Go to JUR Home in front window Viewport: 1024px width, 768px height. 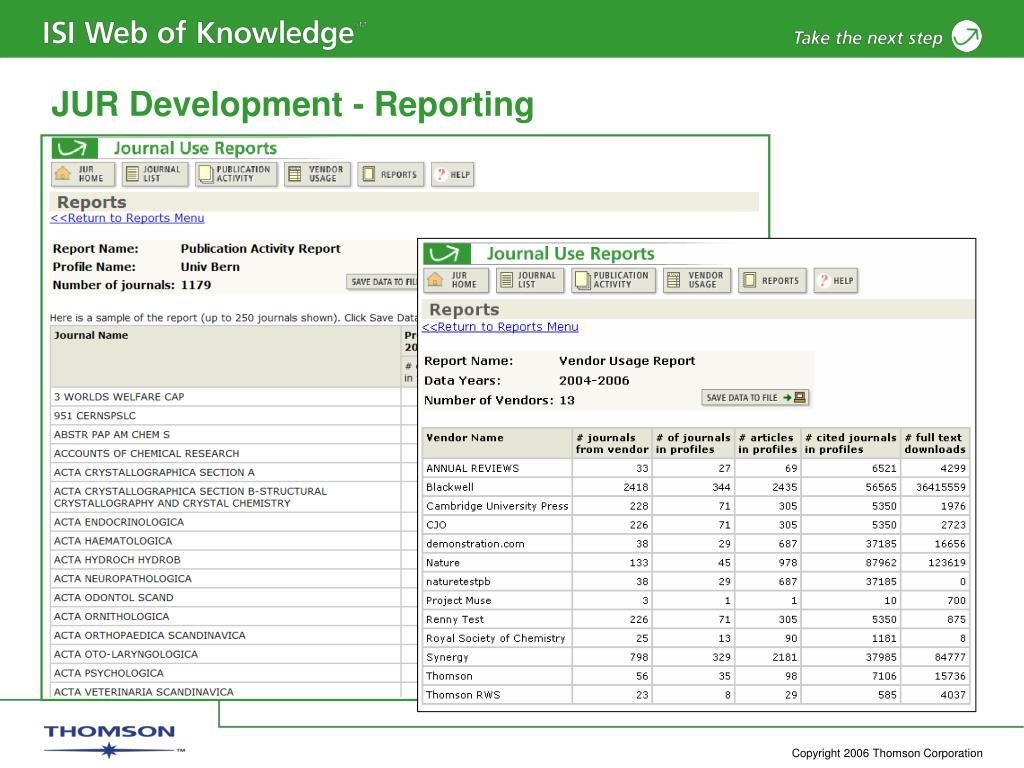[x=456, y=281]
